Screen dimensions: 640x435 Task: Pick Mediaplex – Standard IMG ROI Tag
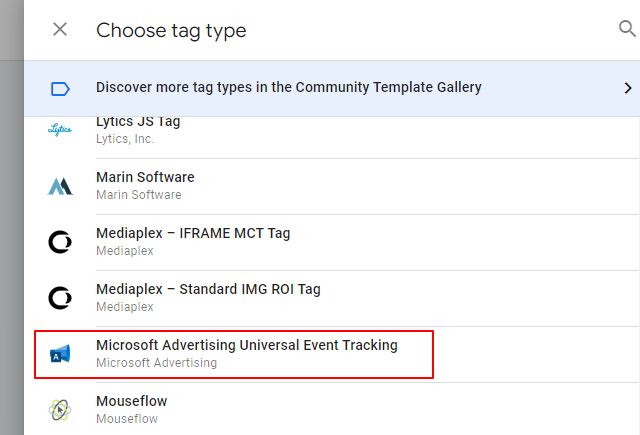[x=208, y=290]
